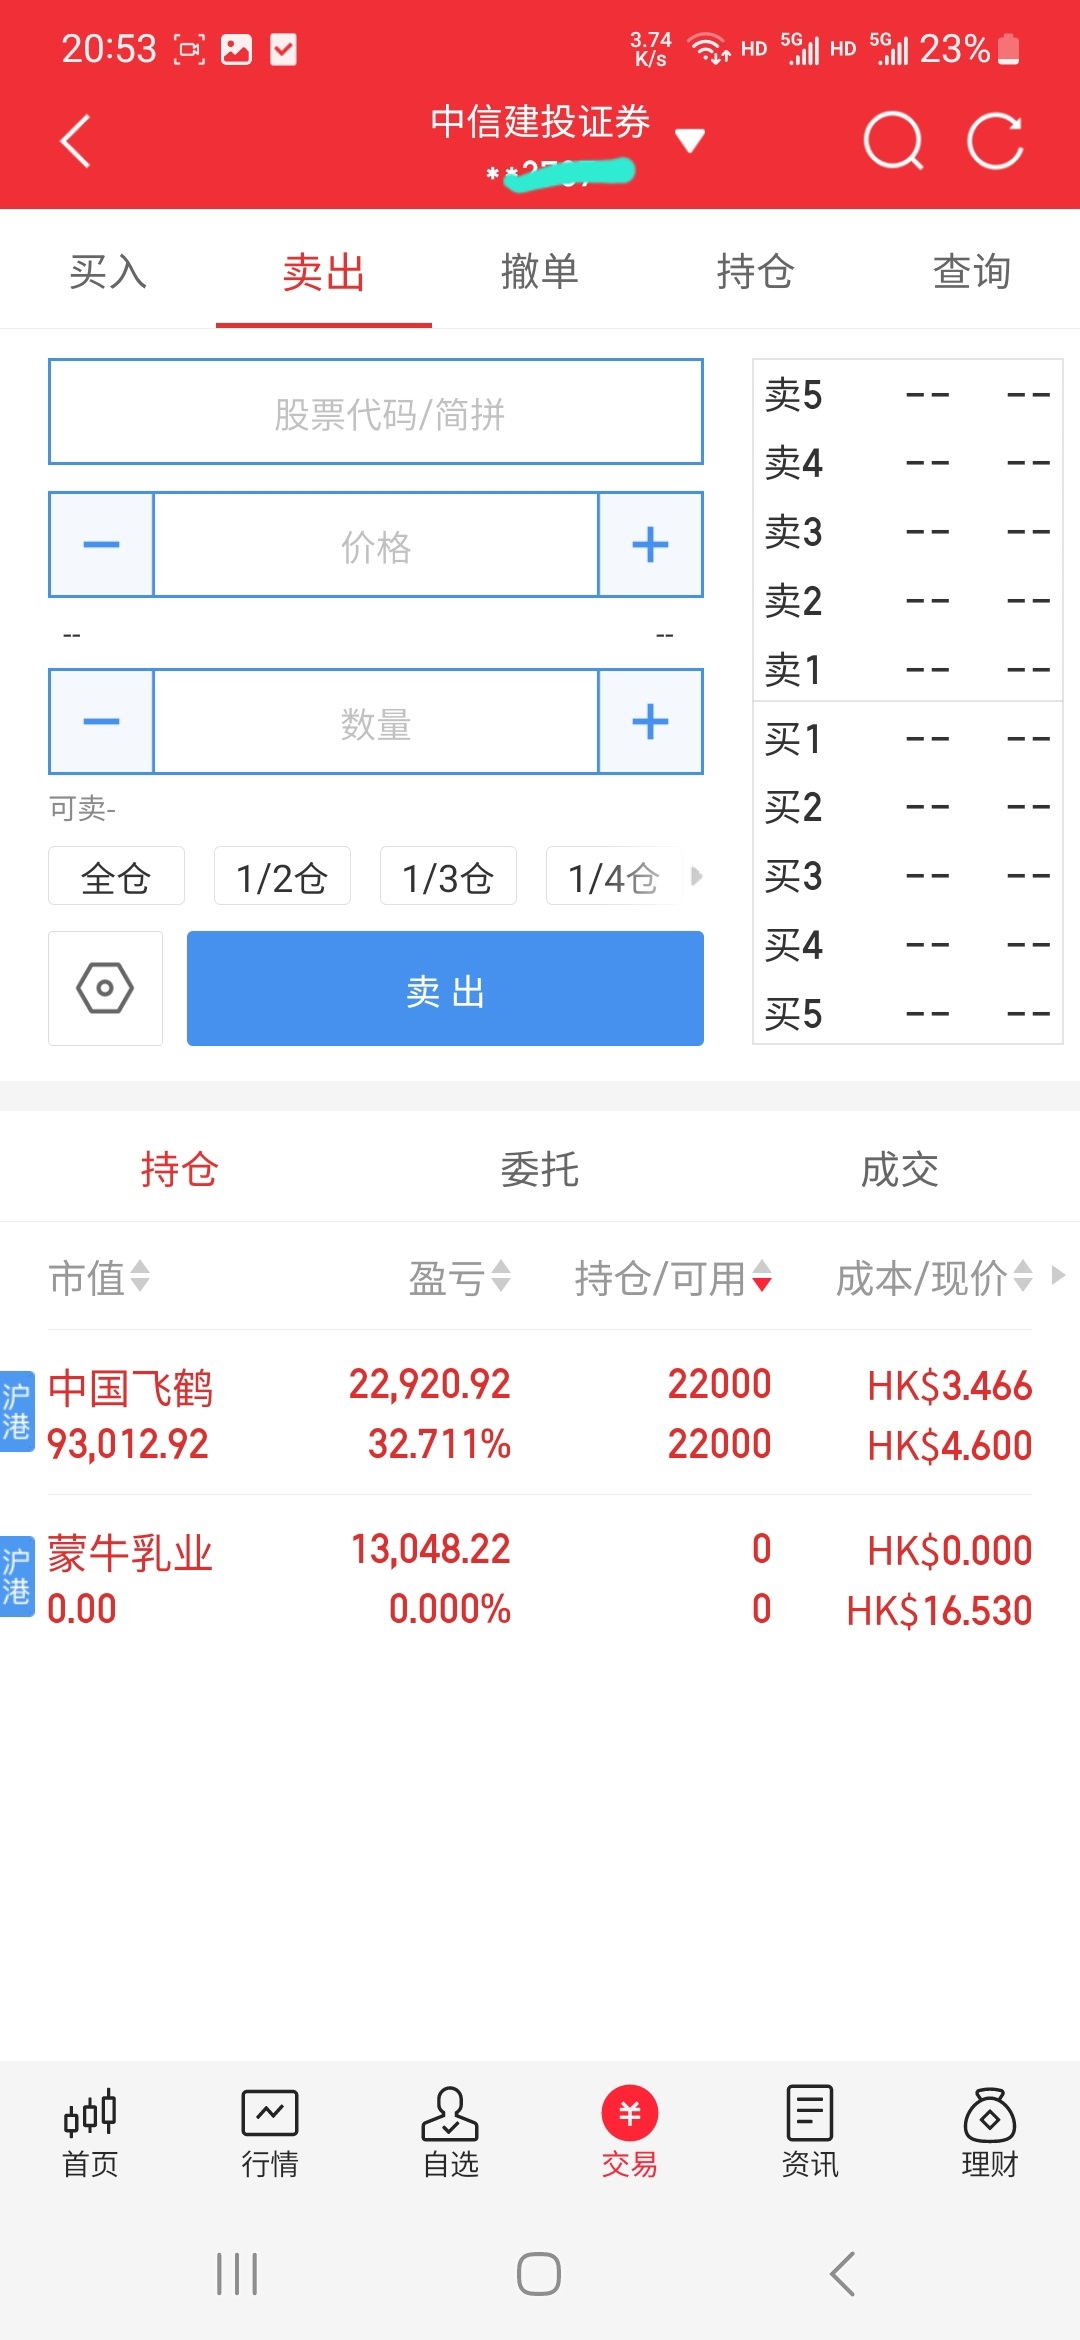Select the 蒙牛乳业 holding row
This screenshot has width=1080, height=2340.
(x=540, y=1578)
